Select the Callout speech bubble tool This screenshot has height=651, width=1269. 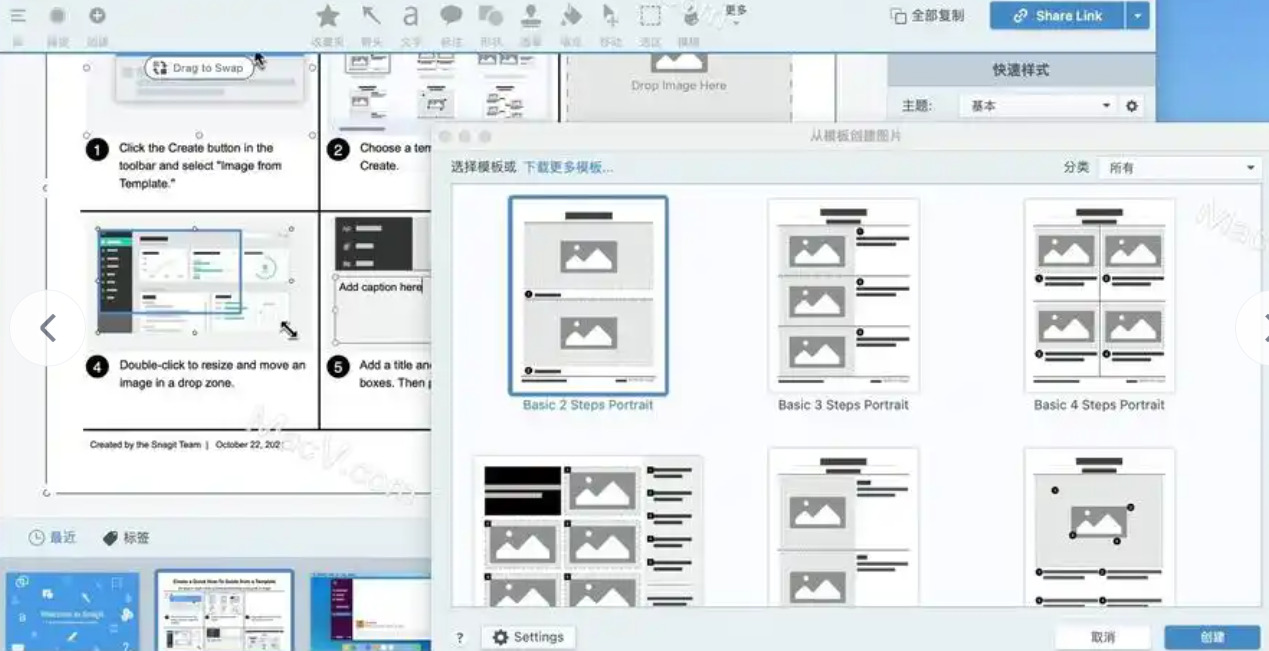coord(451,16)
